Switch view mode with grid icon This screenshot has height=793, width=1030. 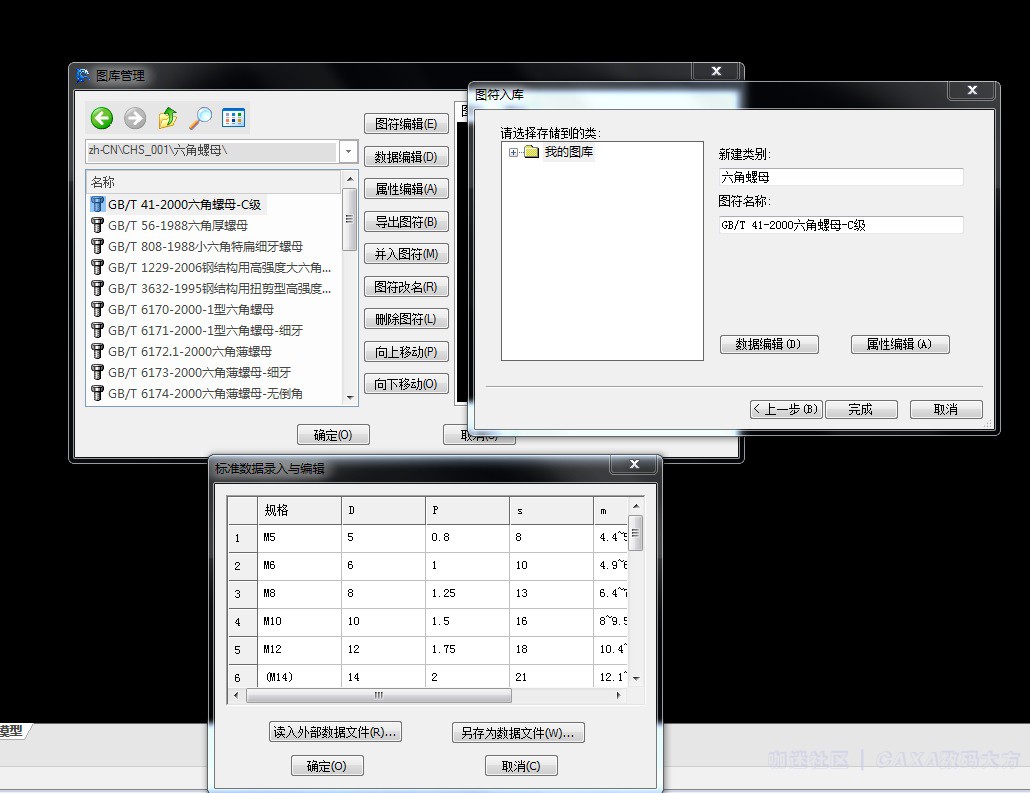[x=233, y=118]
